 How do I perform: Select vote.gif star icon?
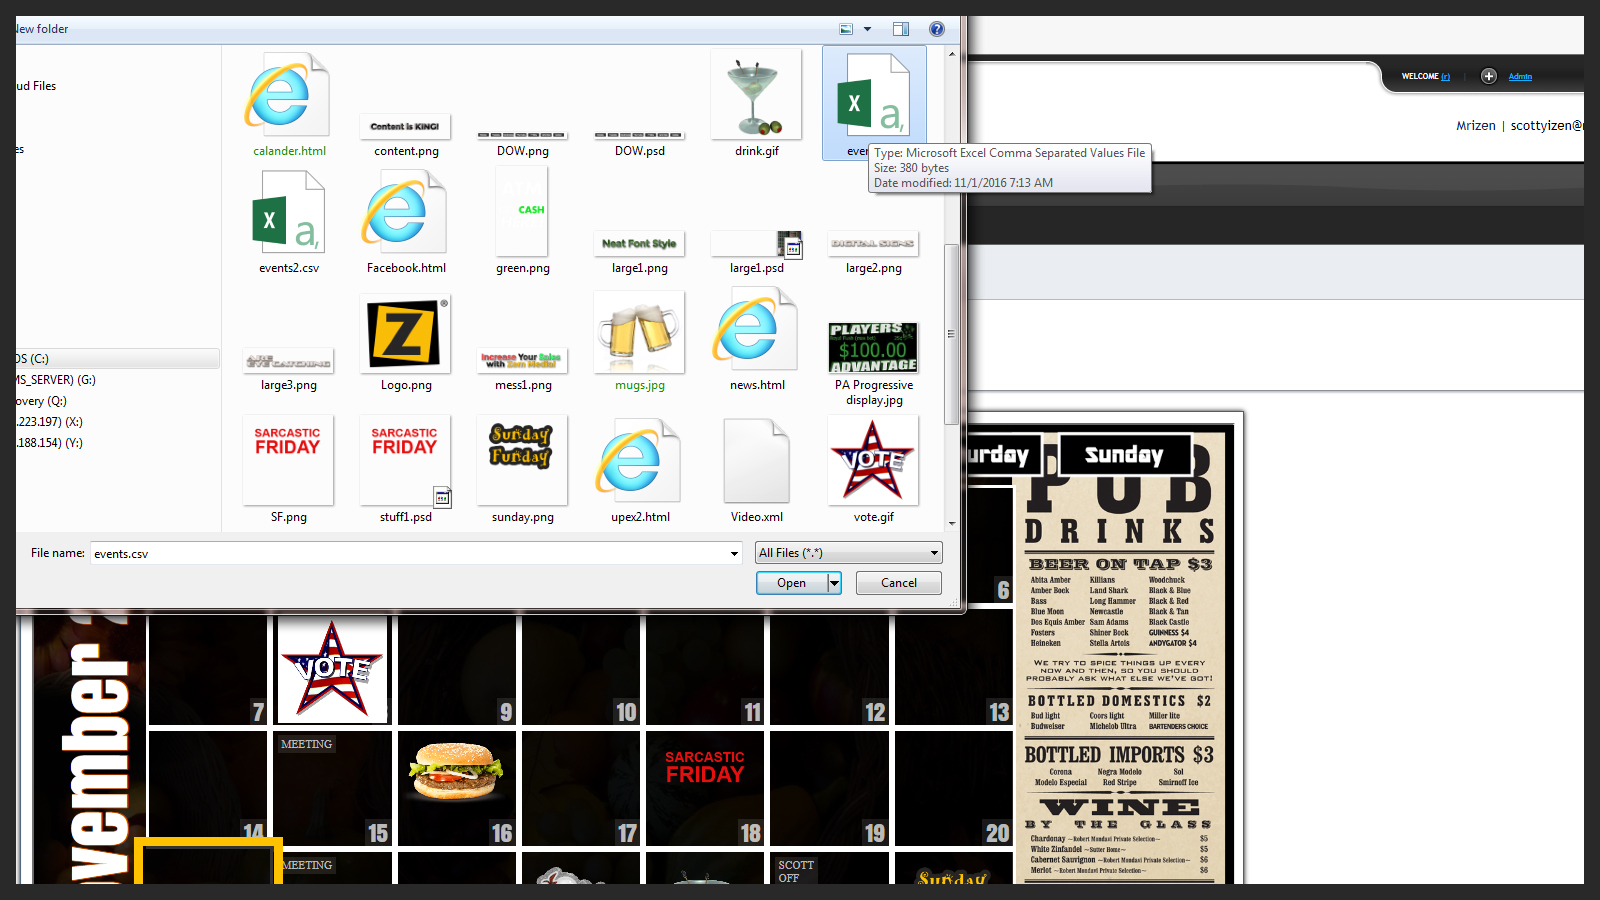pyautogui.click(x=873, y=460)
